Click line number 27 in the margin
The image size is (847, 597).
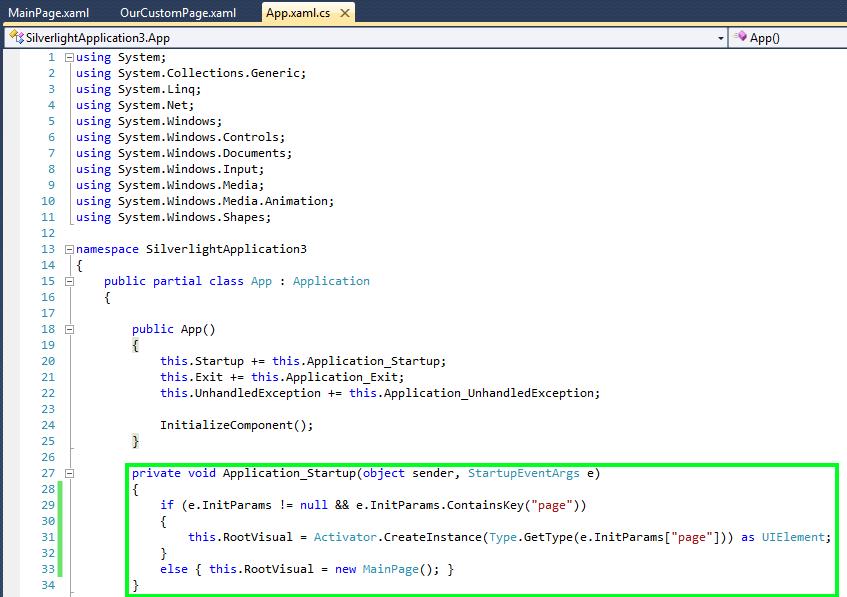pos(47,473)
